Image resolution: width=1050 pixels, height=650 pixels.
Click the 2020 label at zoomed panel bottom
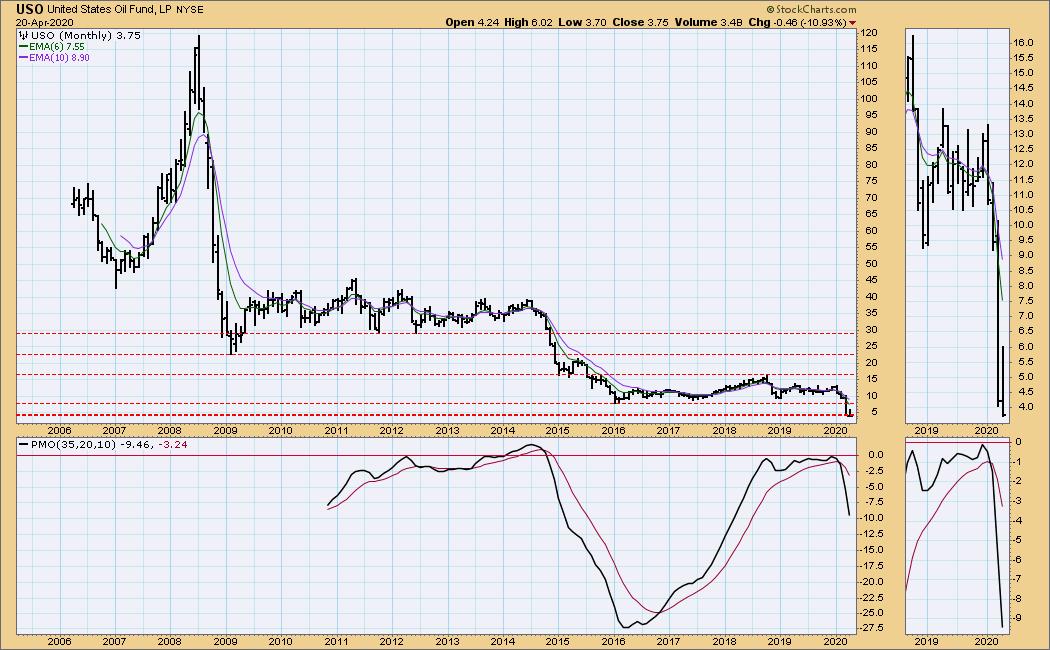[x=986, y=641]
